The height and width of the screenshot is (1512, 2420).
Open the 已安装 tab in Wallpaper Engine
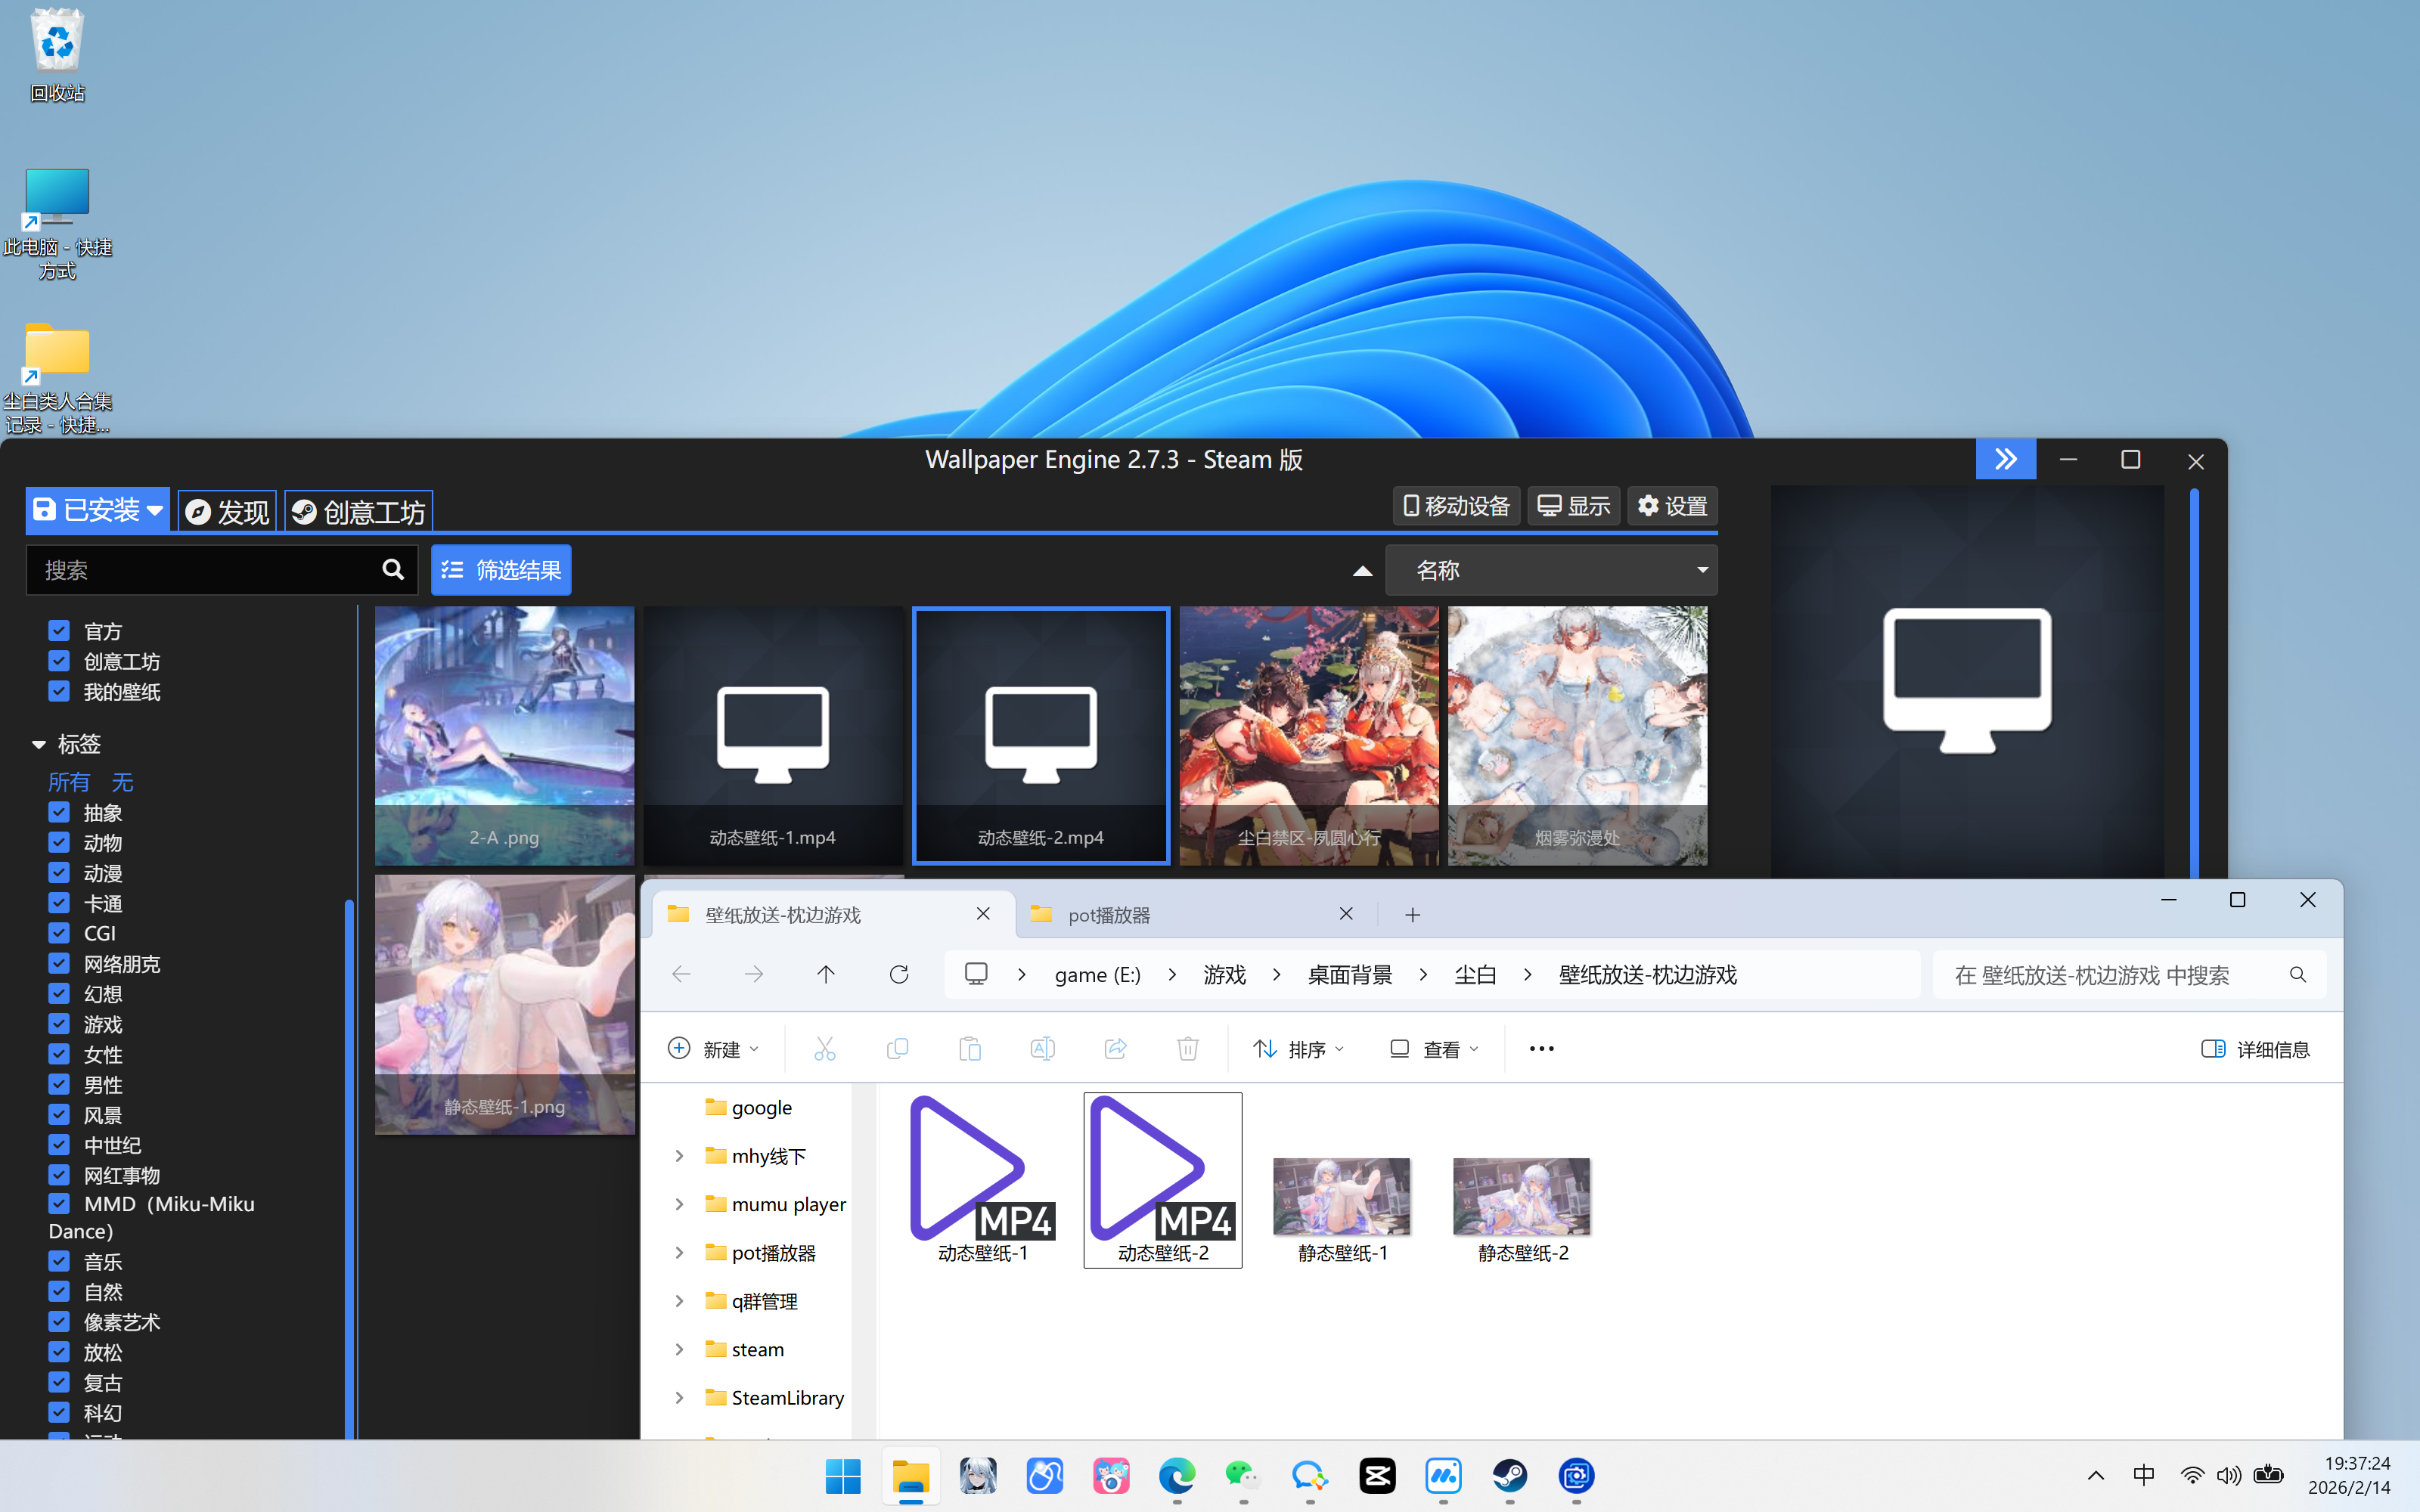point(97,511)
